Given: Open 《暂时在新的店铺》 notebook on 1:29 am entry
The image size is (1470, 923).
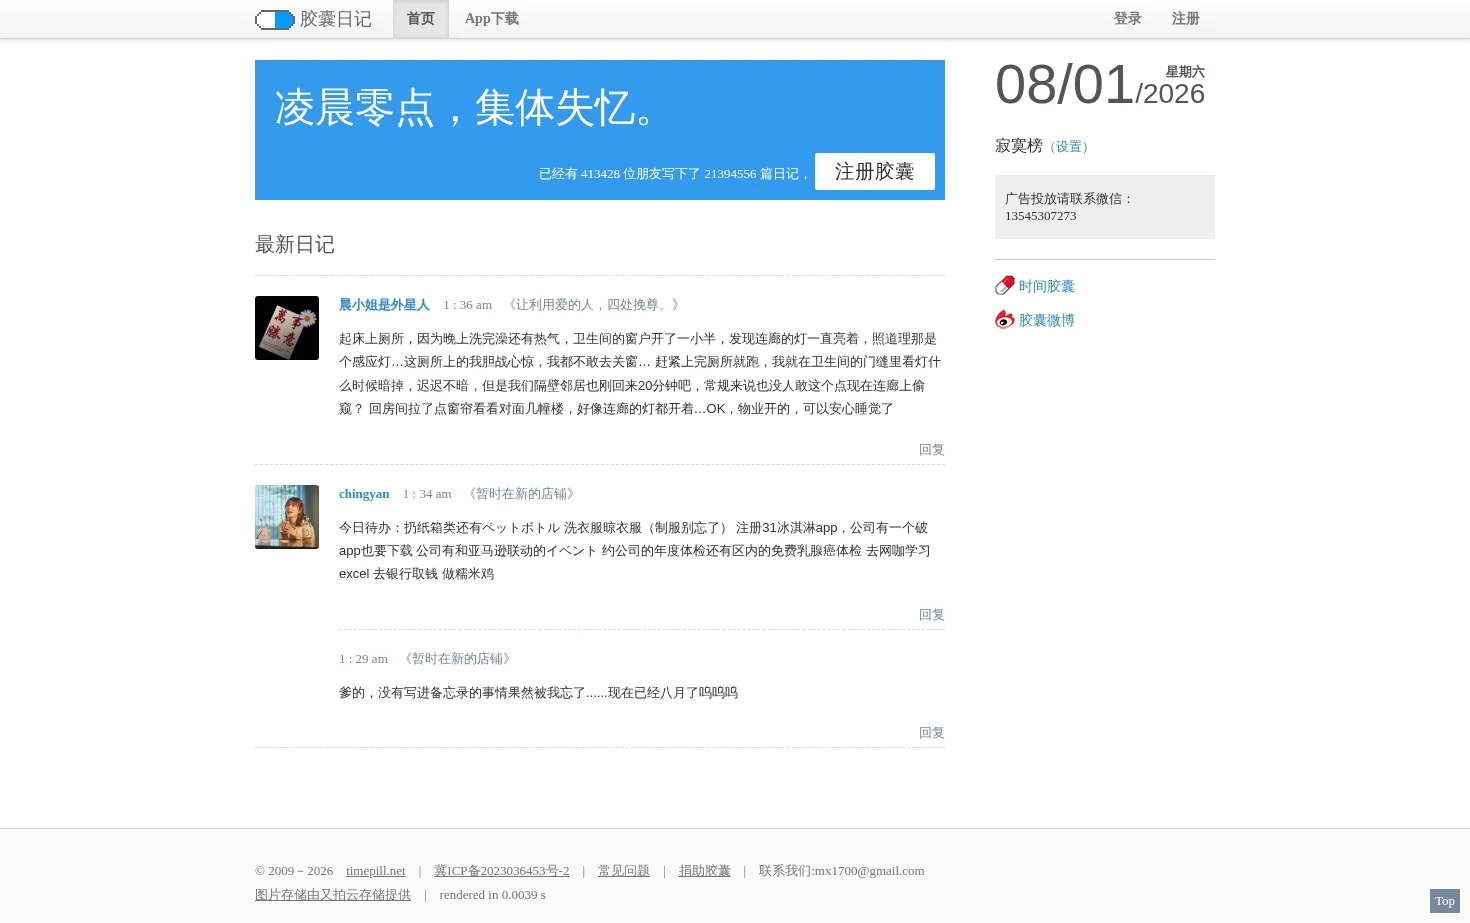Looking at the screenshot, I should coord(458,659).
